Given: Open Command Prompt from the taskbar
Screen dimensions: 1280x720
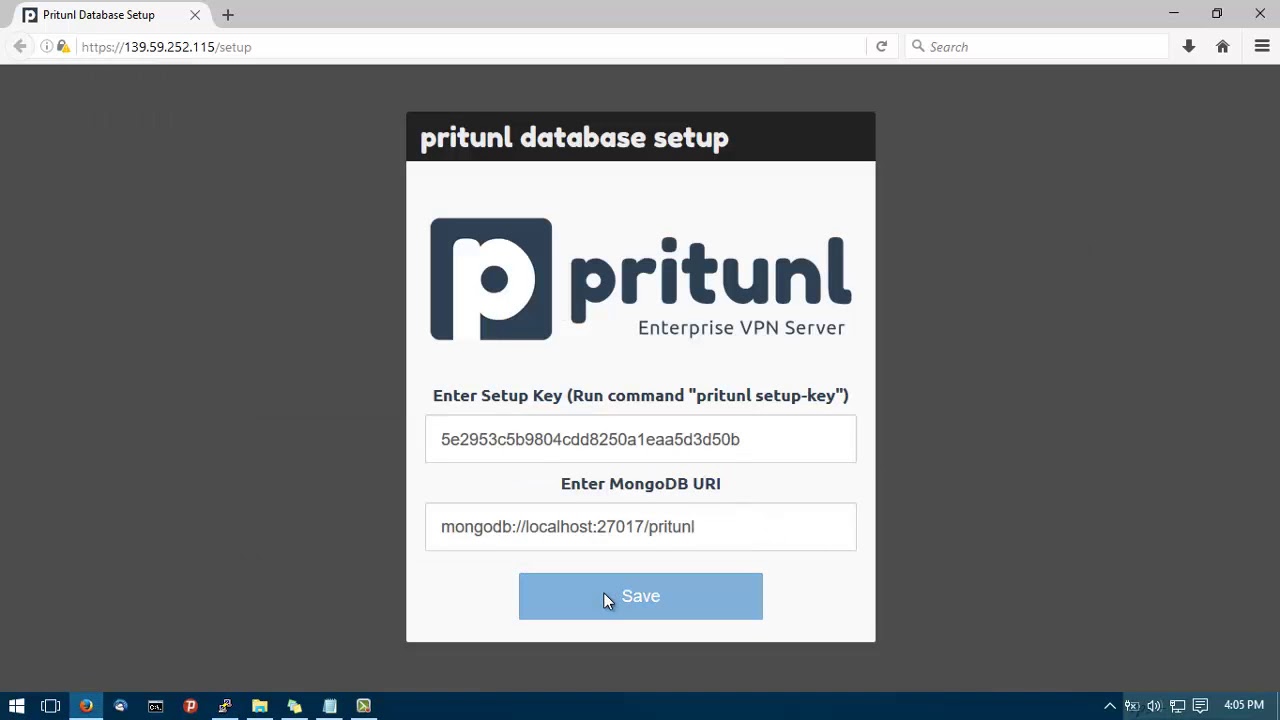Looking at the screenshot, I should pyautogui.click(x=155, y=706).
